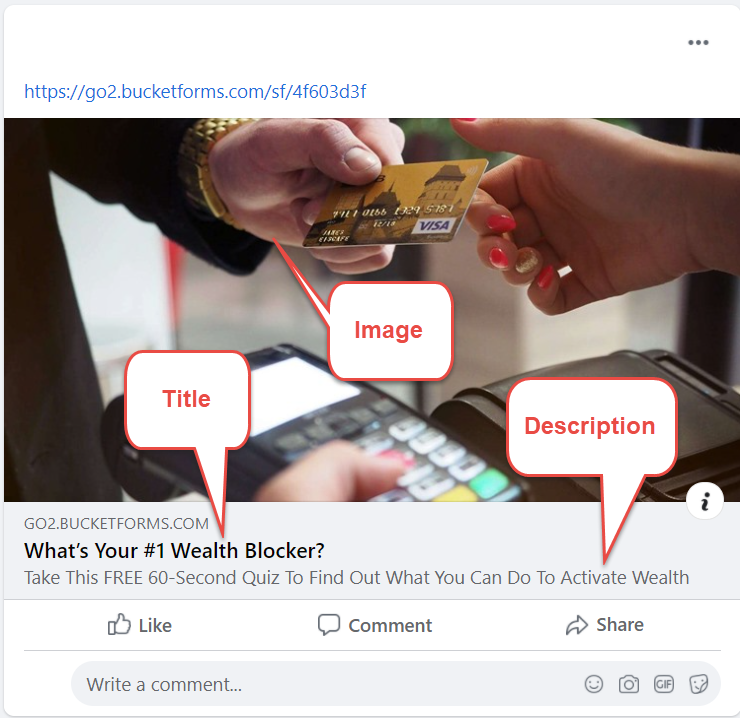This screenshot has height=718, width=740.
Task: Click the Visa card in the preview image
Action: pos(395,203)
